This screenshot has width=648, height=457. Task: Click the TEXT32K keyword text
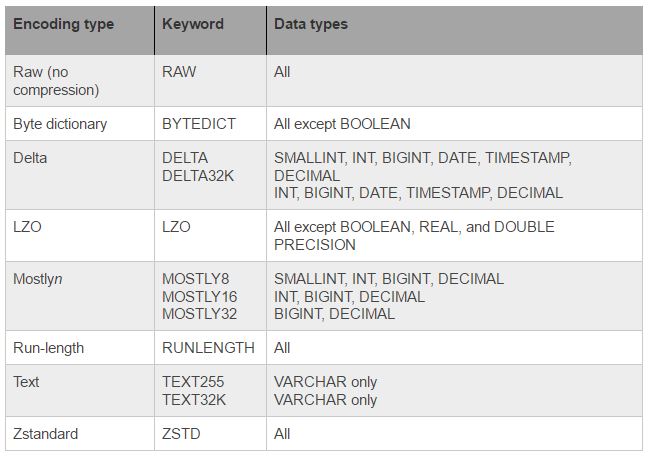[x=194, y=400]
